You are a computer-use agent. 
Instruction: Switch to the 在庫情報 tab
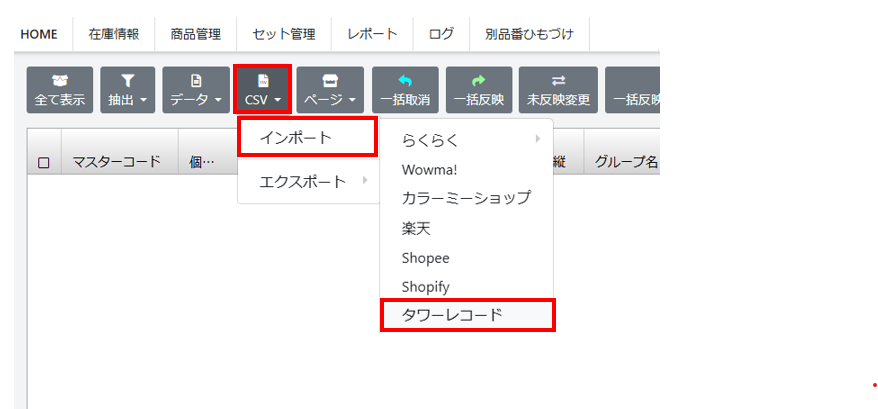(113, 33)
